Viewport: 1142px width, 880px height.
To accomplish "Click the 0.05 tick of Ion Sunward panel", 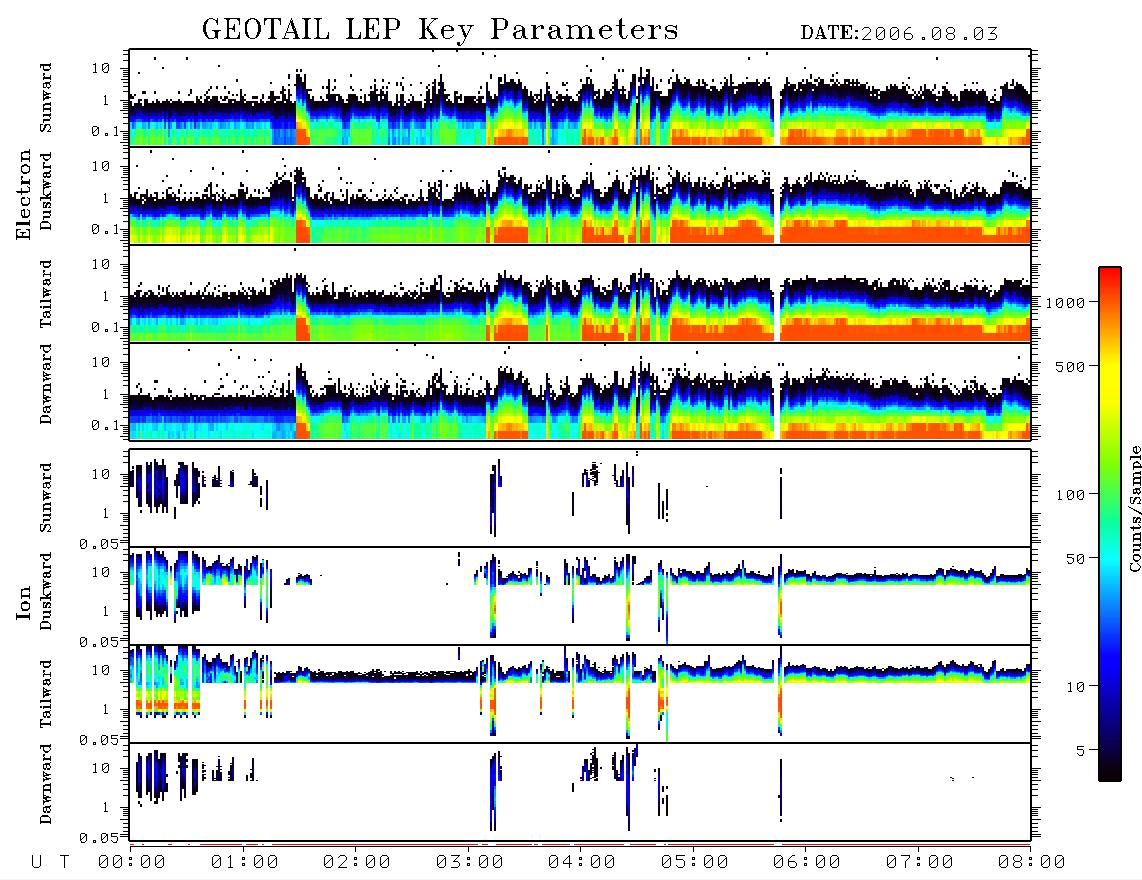I will 98,543.
